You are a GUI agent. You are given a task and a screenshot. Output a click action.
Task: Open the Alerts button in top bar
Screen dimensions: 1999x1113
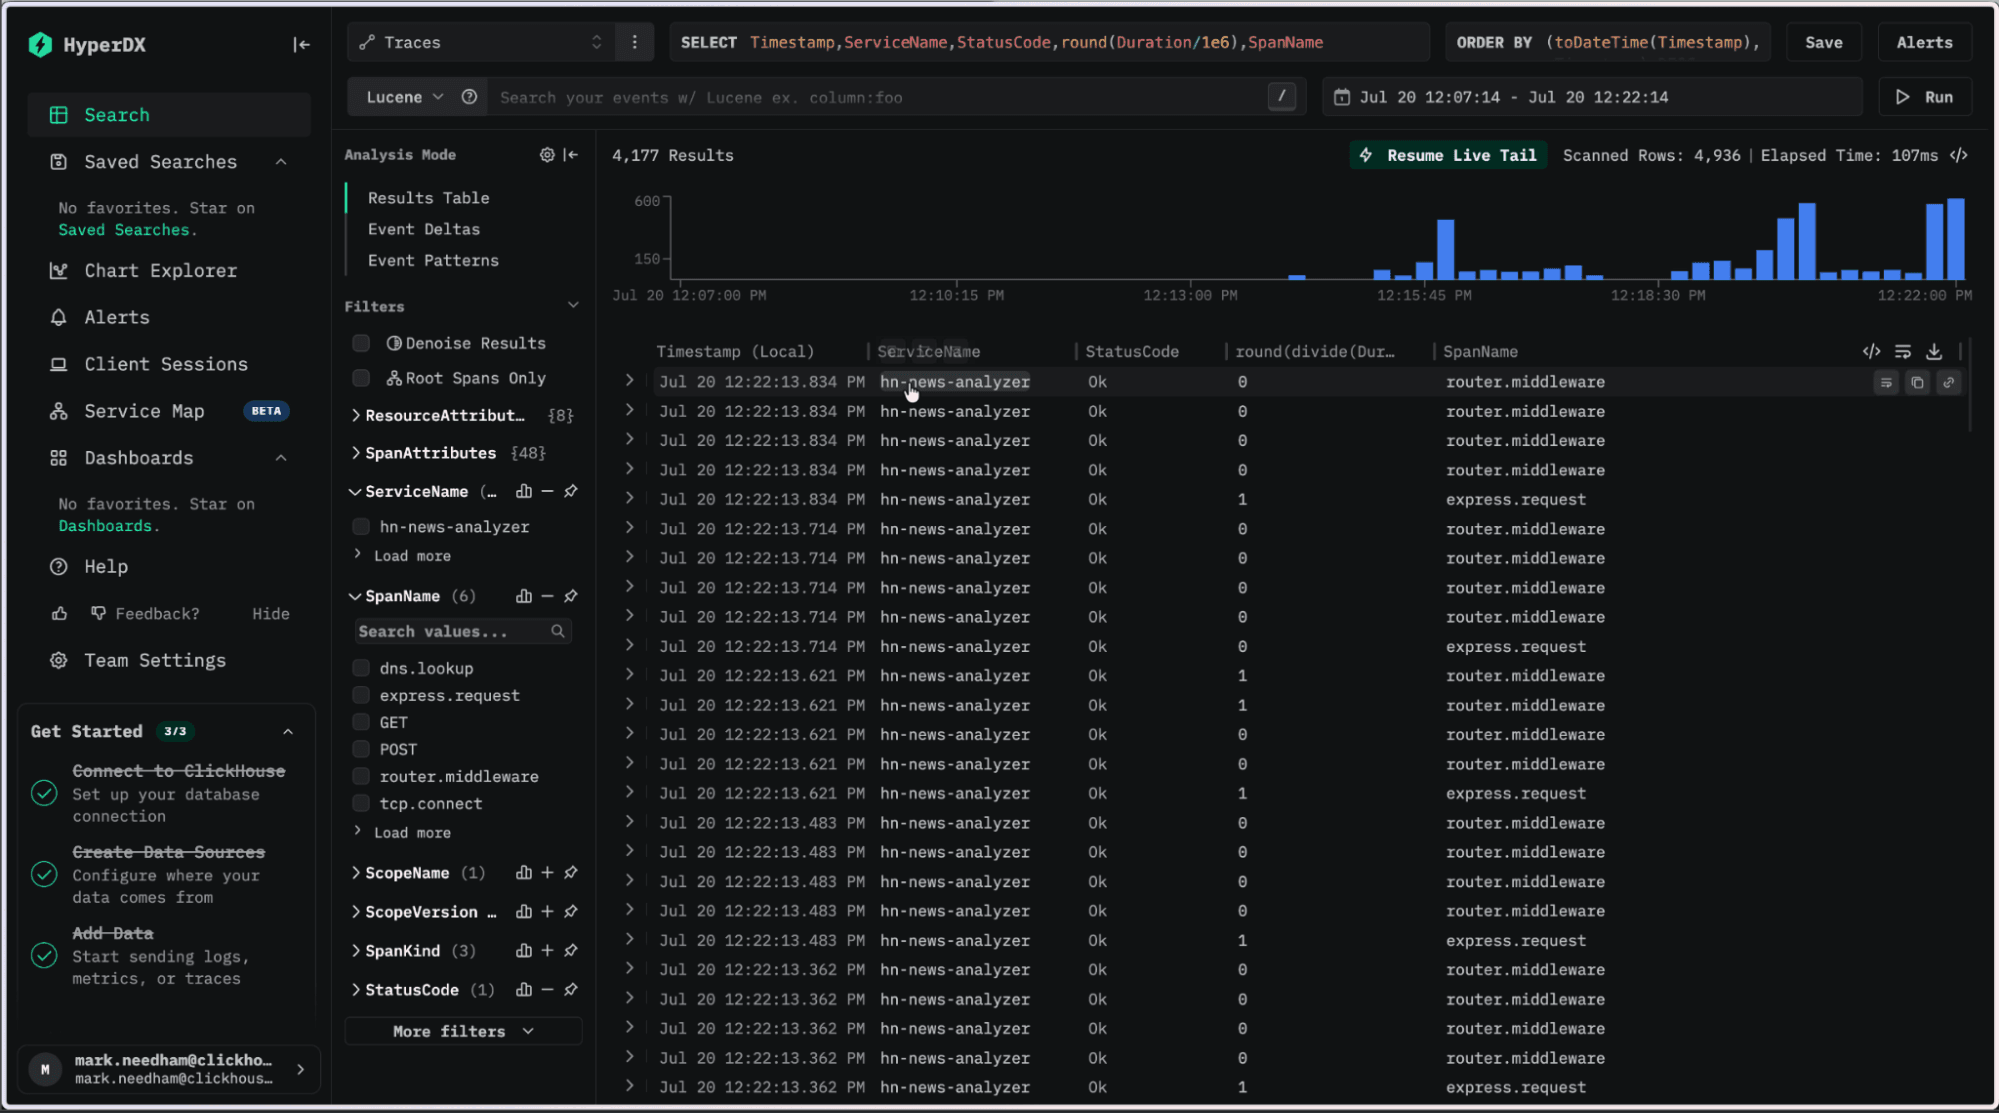point(1924,42)
